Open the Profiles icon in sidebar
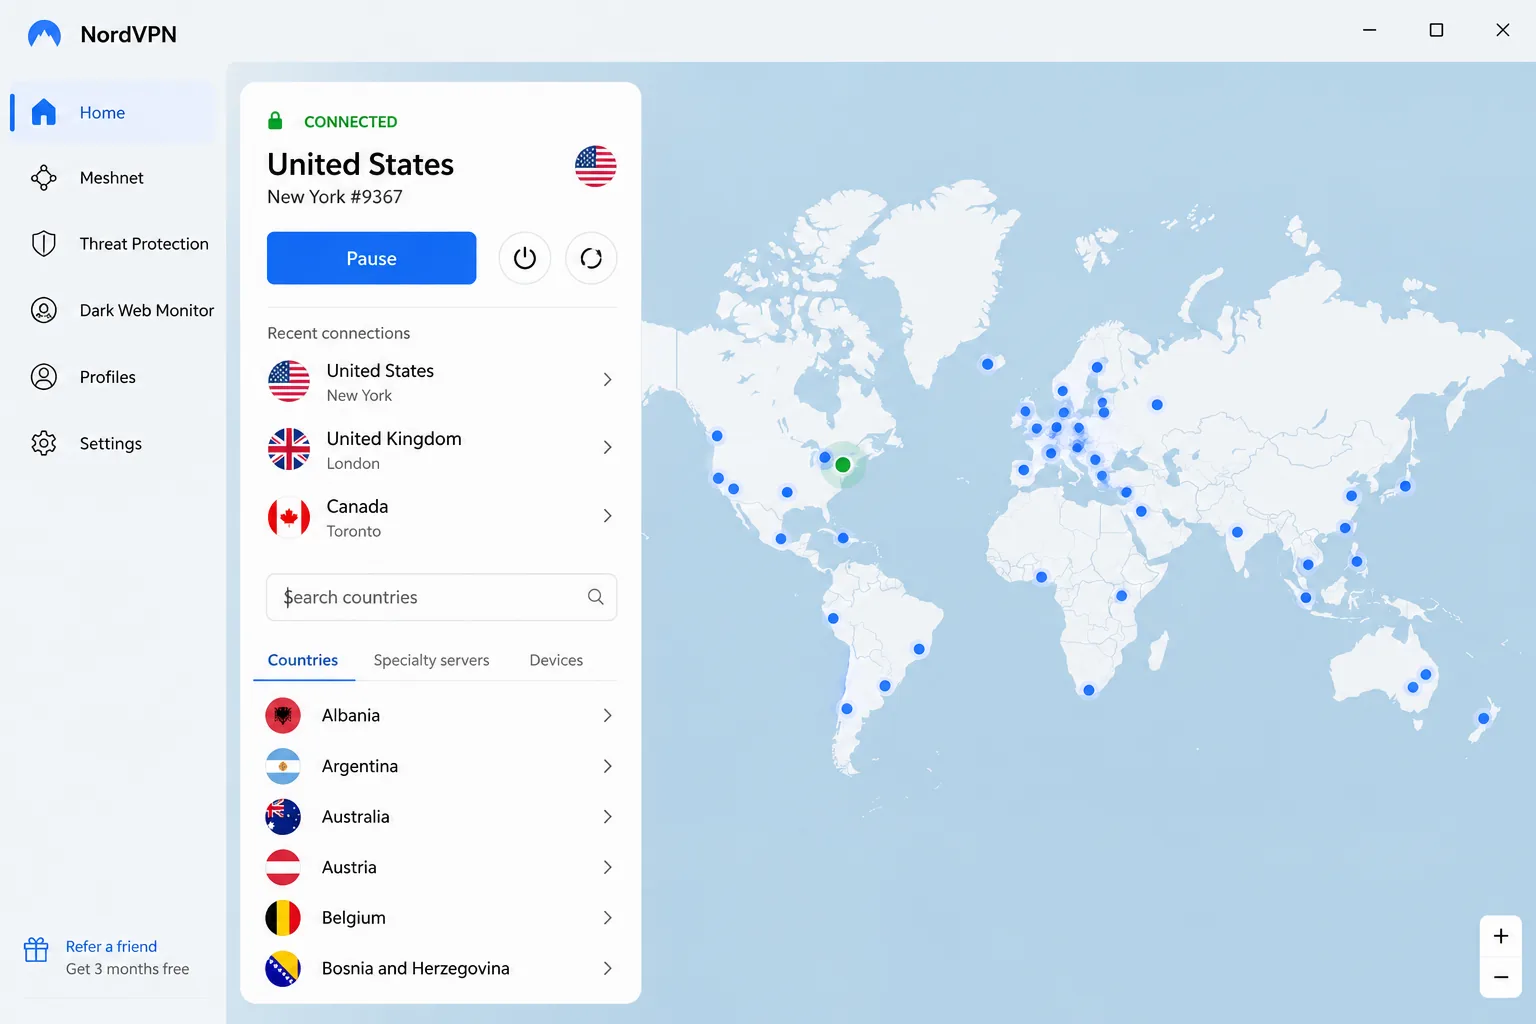The image size is (1536, 1024). coord(44,377)
